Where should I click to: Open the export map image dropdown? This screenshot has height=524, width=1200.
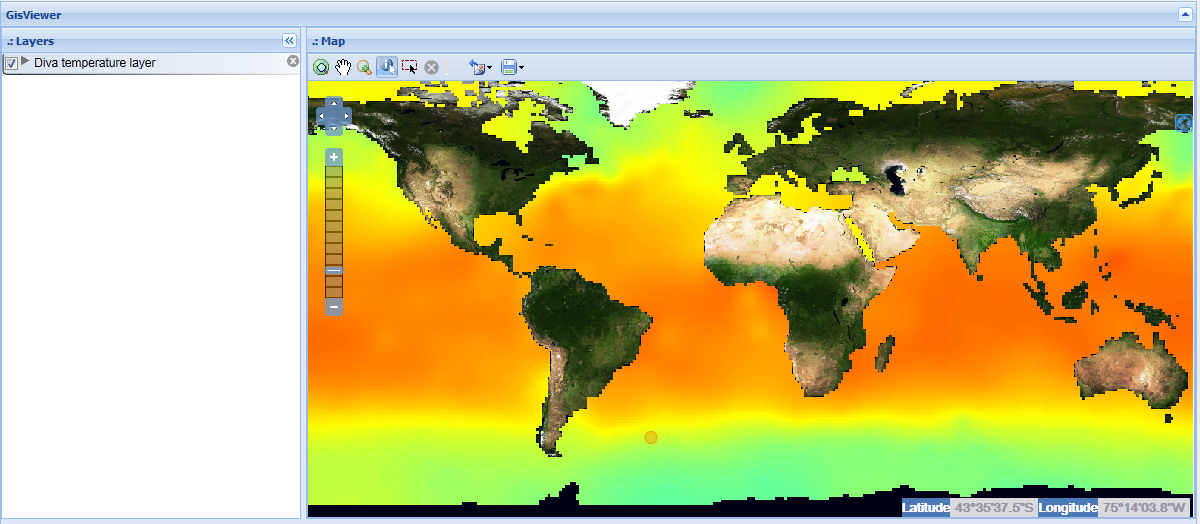tap(480, 67)
